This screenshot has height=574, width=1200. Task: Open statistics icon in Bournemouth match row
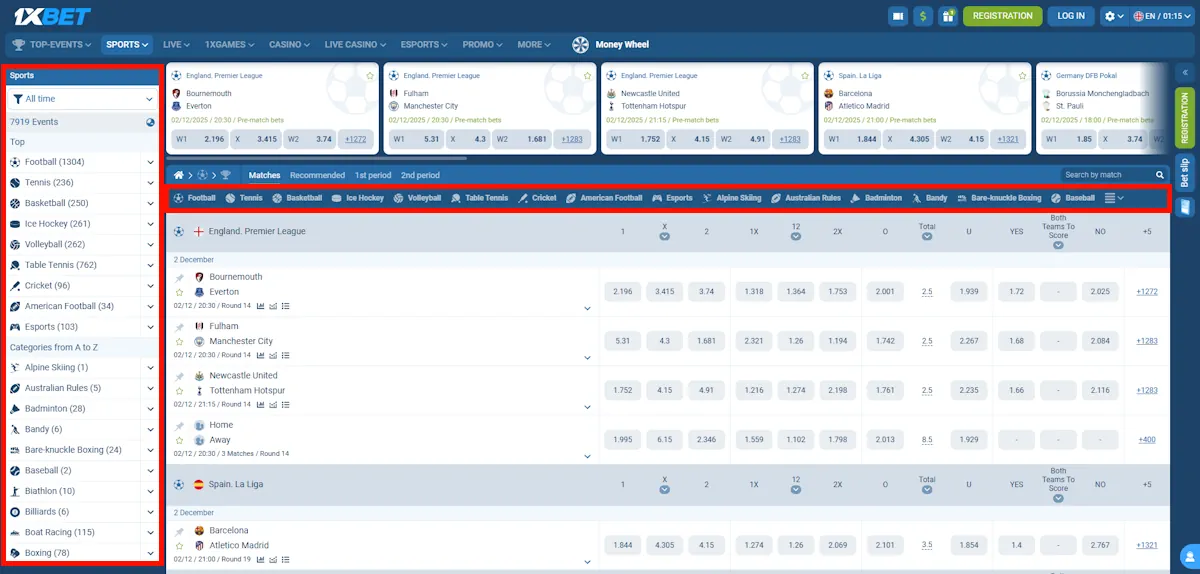click(x=261, y=306)
